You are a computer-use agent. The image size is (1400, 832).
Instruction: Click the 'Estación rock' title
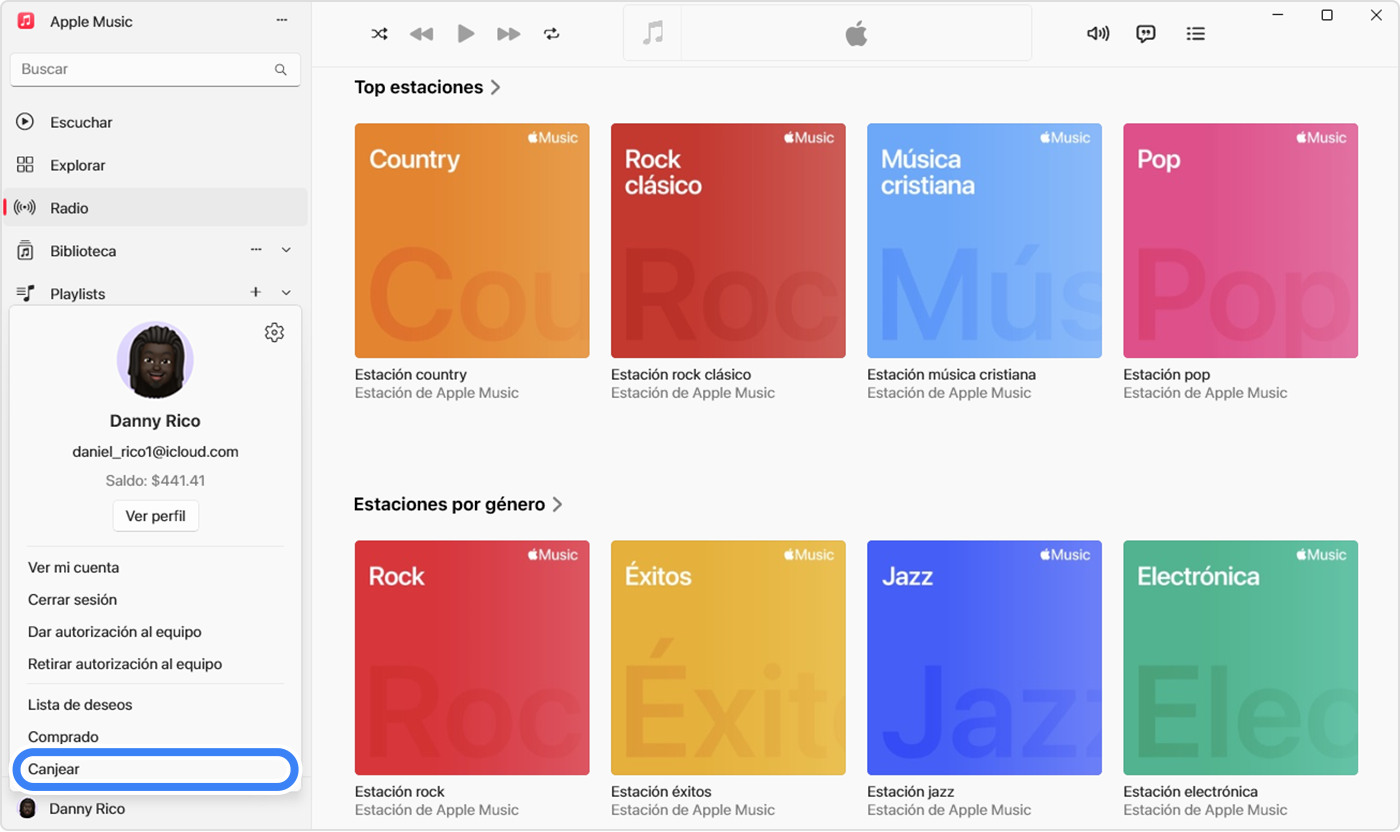tap(400, 792)
